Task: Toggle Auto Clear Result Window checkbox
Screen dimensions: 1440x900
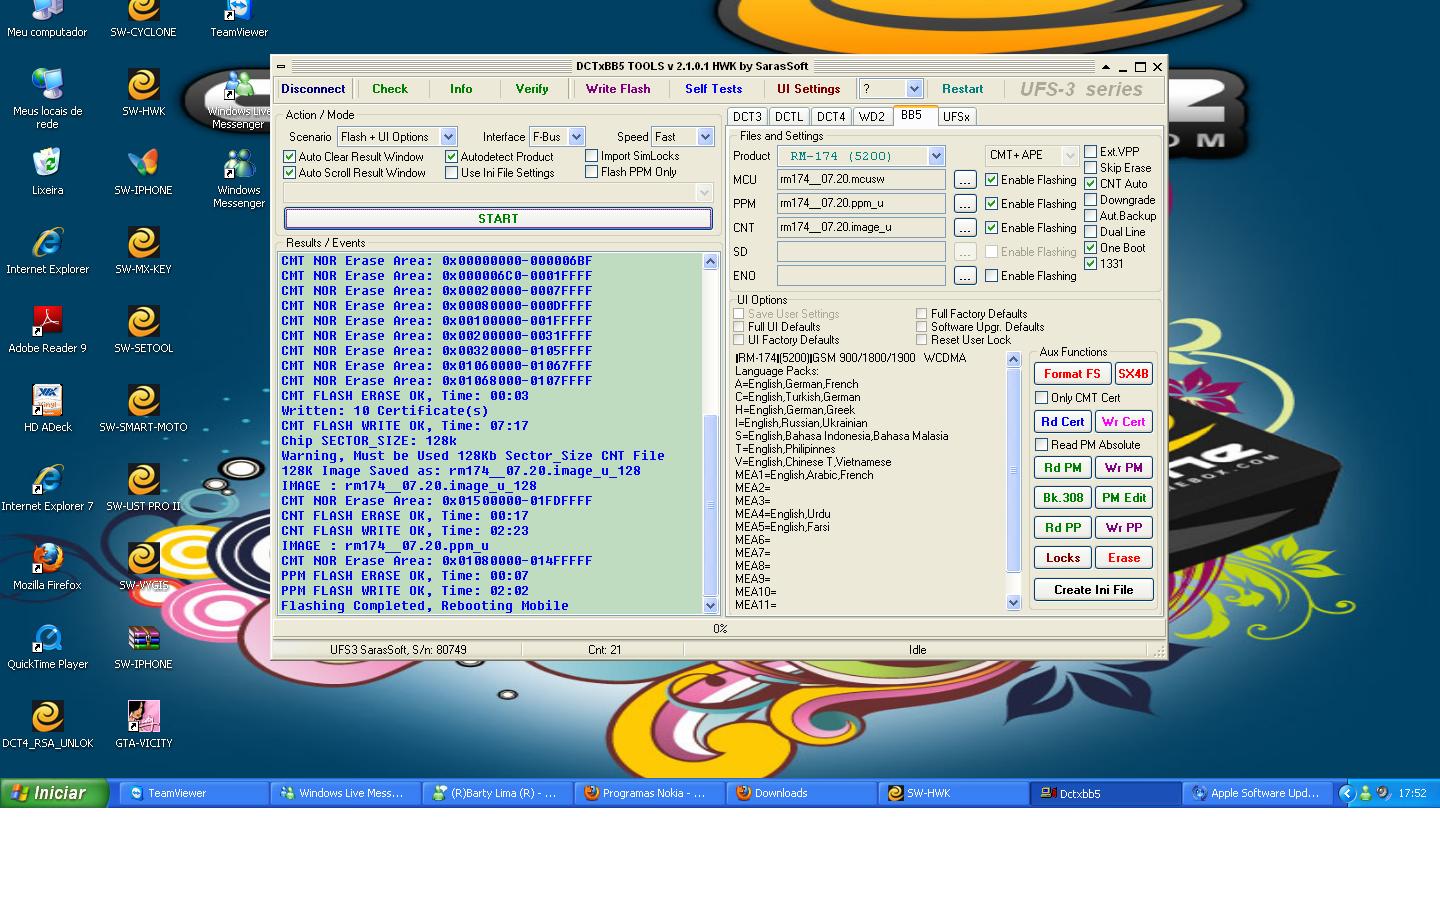Action: [289, 157]
